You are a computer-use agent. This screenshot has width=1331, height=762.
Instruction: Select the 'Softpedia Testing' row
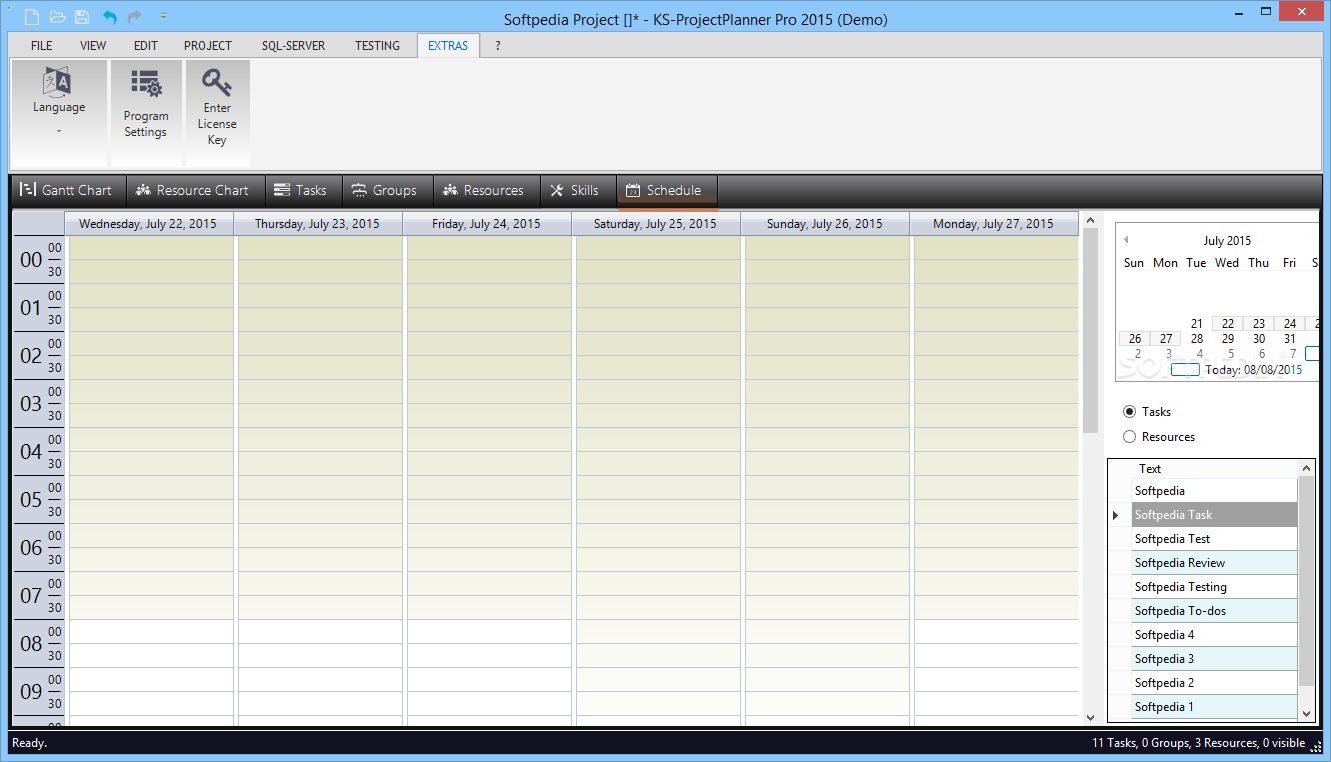(x=1214, y=587)
